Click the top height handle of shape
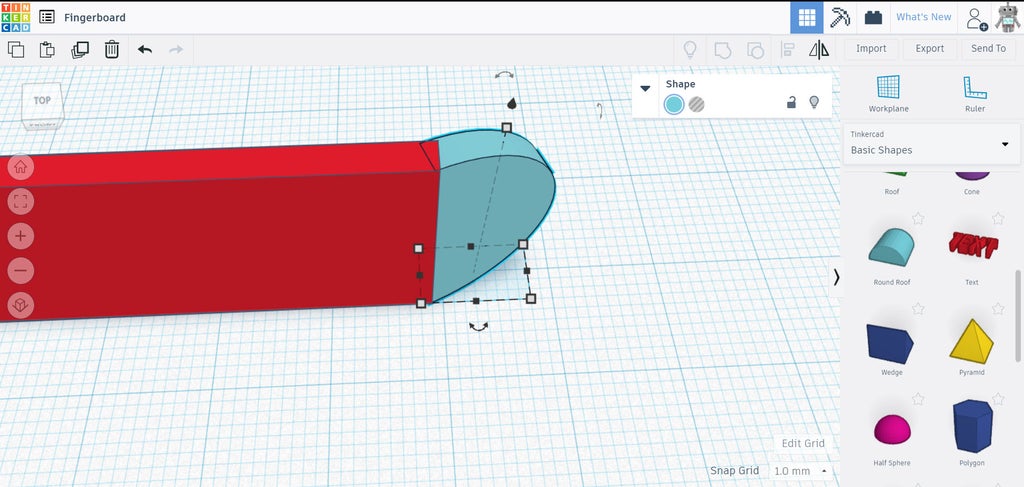Screen dimensions: 1024x487 tap(506, 127)
